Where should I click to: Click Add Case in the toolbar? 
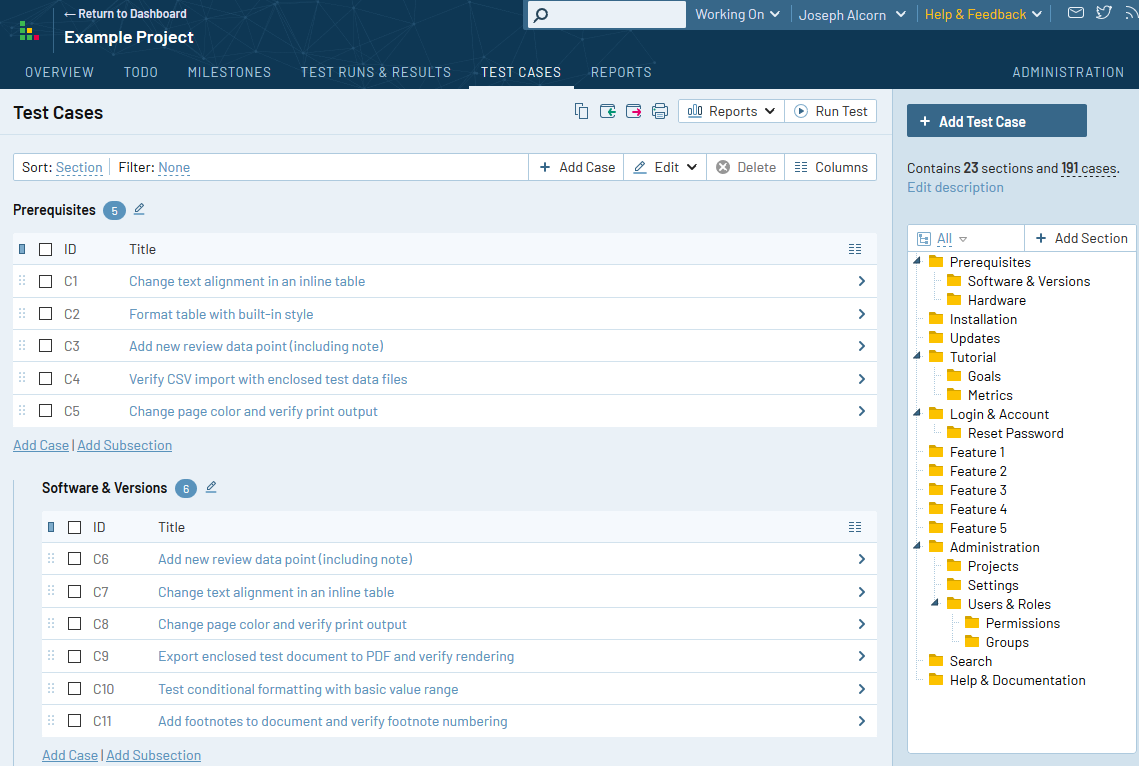pyautogui.click(x=577, y=167)
